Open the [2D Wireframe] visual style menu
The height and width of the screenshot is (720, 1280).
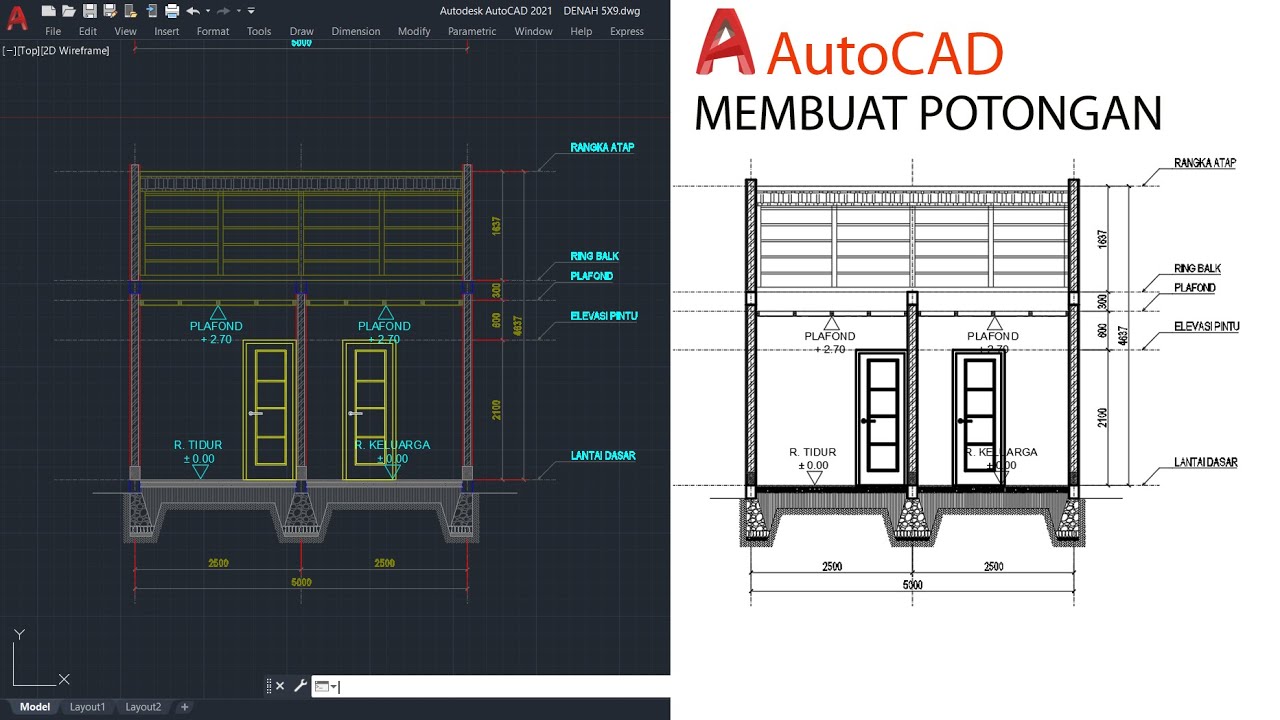[76, 50]
